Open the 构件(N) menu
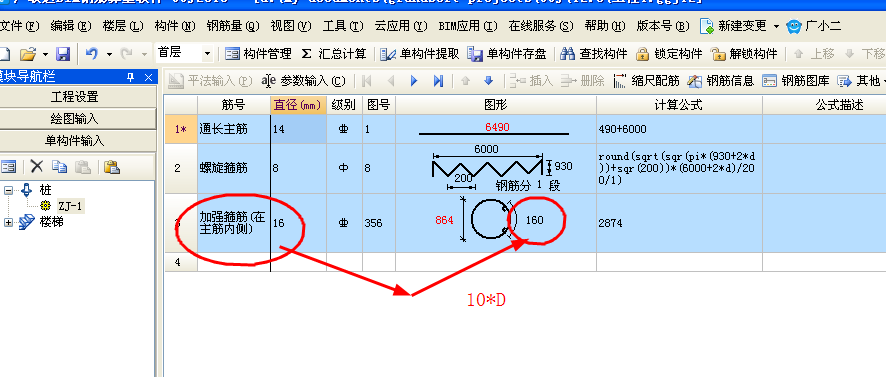Screen dimensions: 886x377 pos(175,26)
